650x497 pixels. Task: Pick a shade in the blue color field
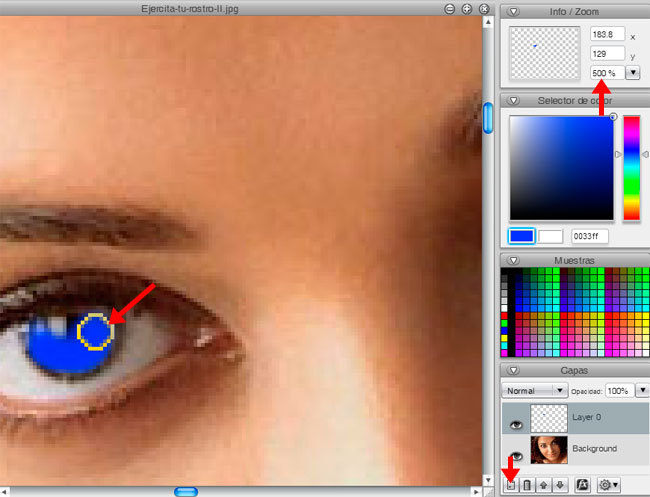561,168
